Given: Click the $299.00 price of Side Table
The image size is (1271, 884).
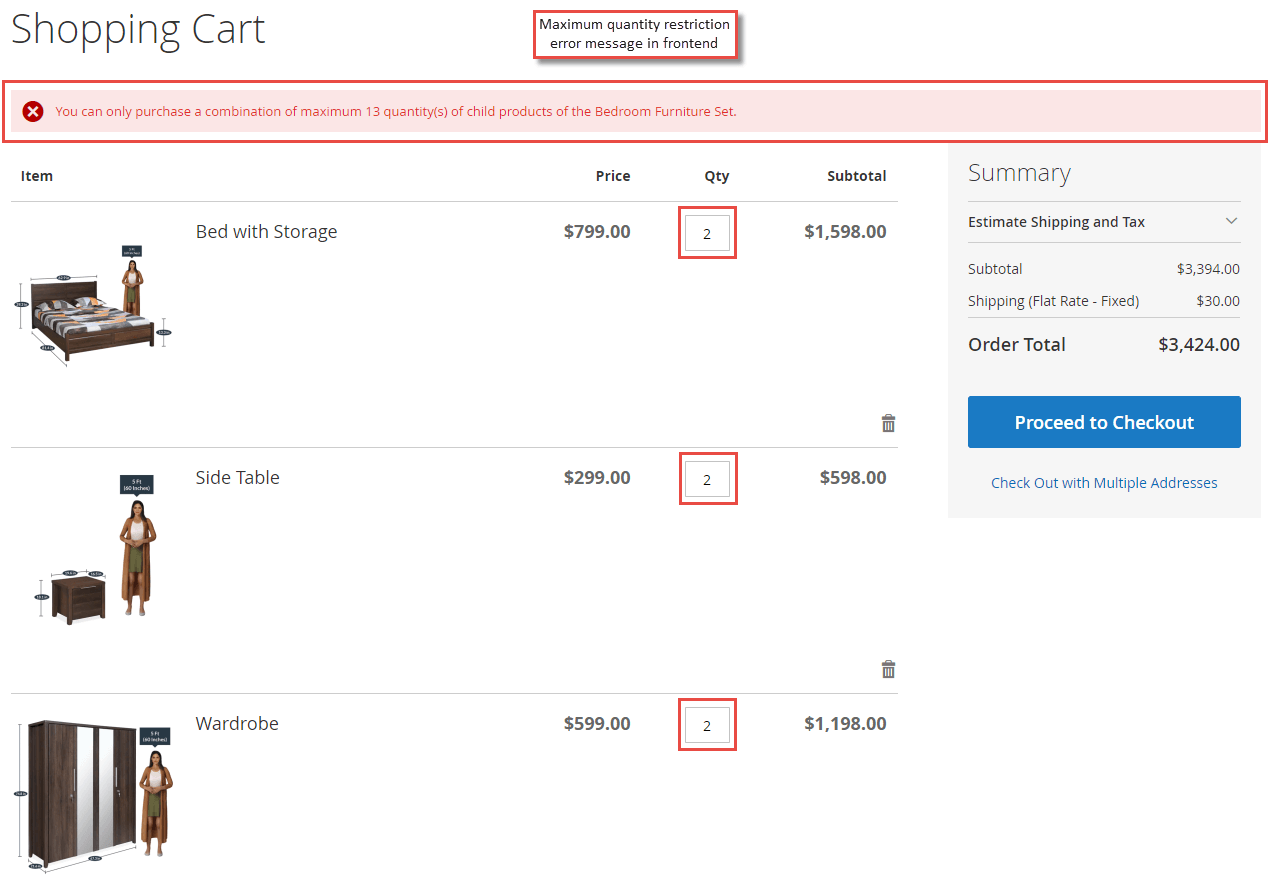Looking at the screenshot, I should (x=597, y=477).
